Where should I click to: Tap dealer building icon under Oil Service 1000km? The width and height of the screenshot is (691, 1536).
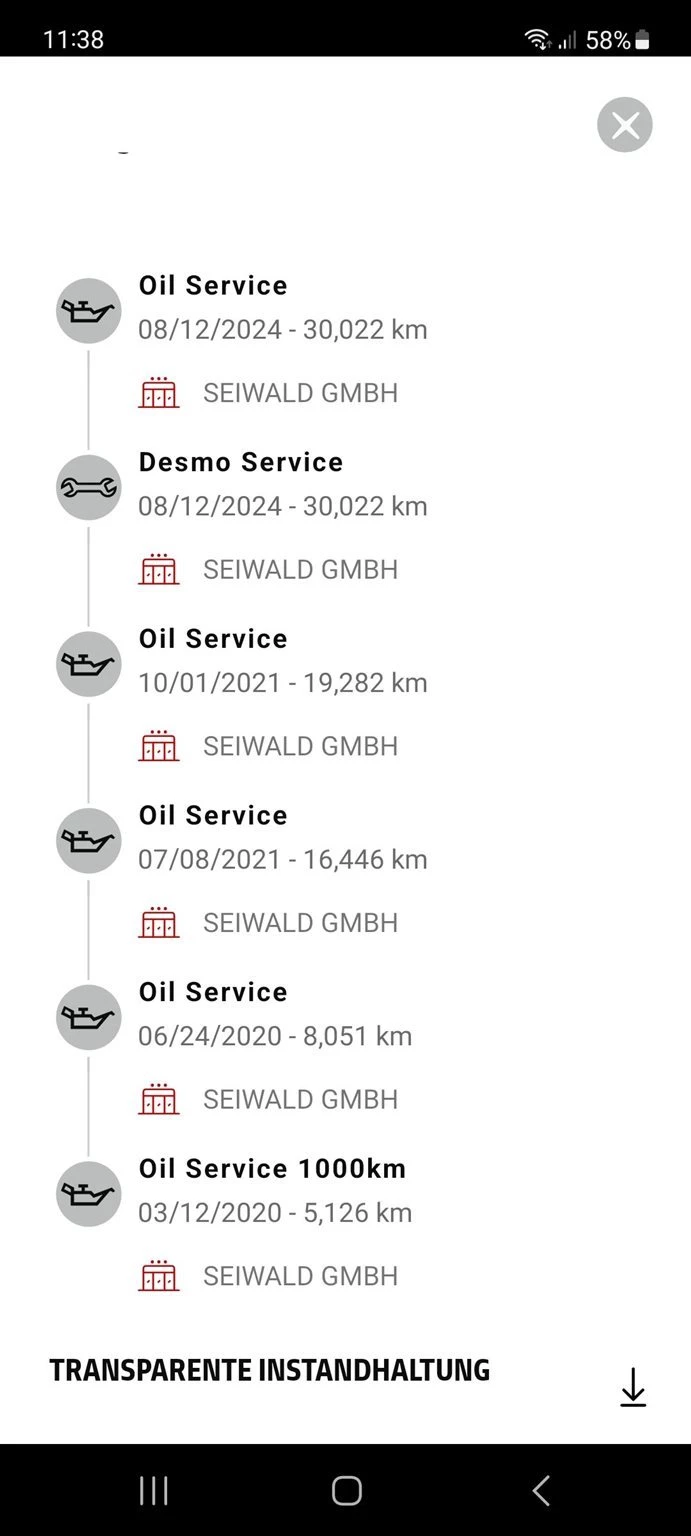159,1276
